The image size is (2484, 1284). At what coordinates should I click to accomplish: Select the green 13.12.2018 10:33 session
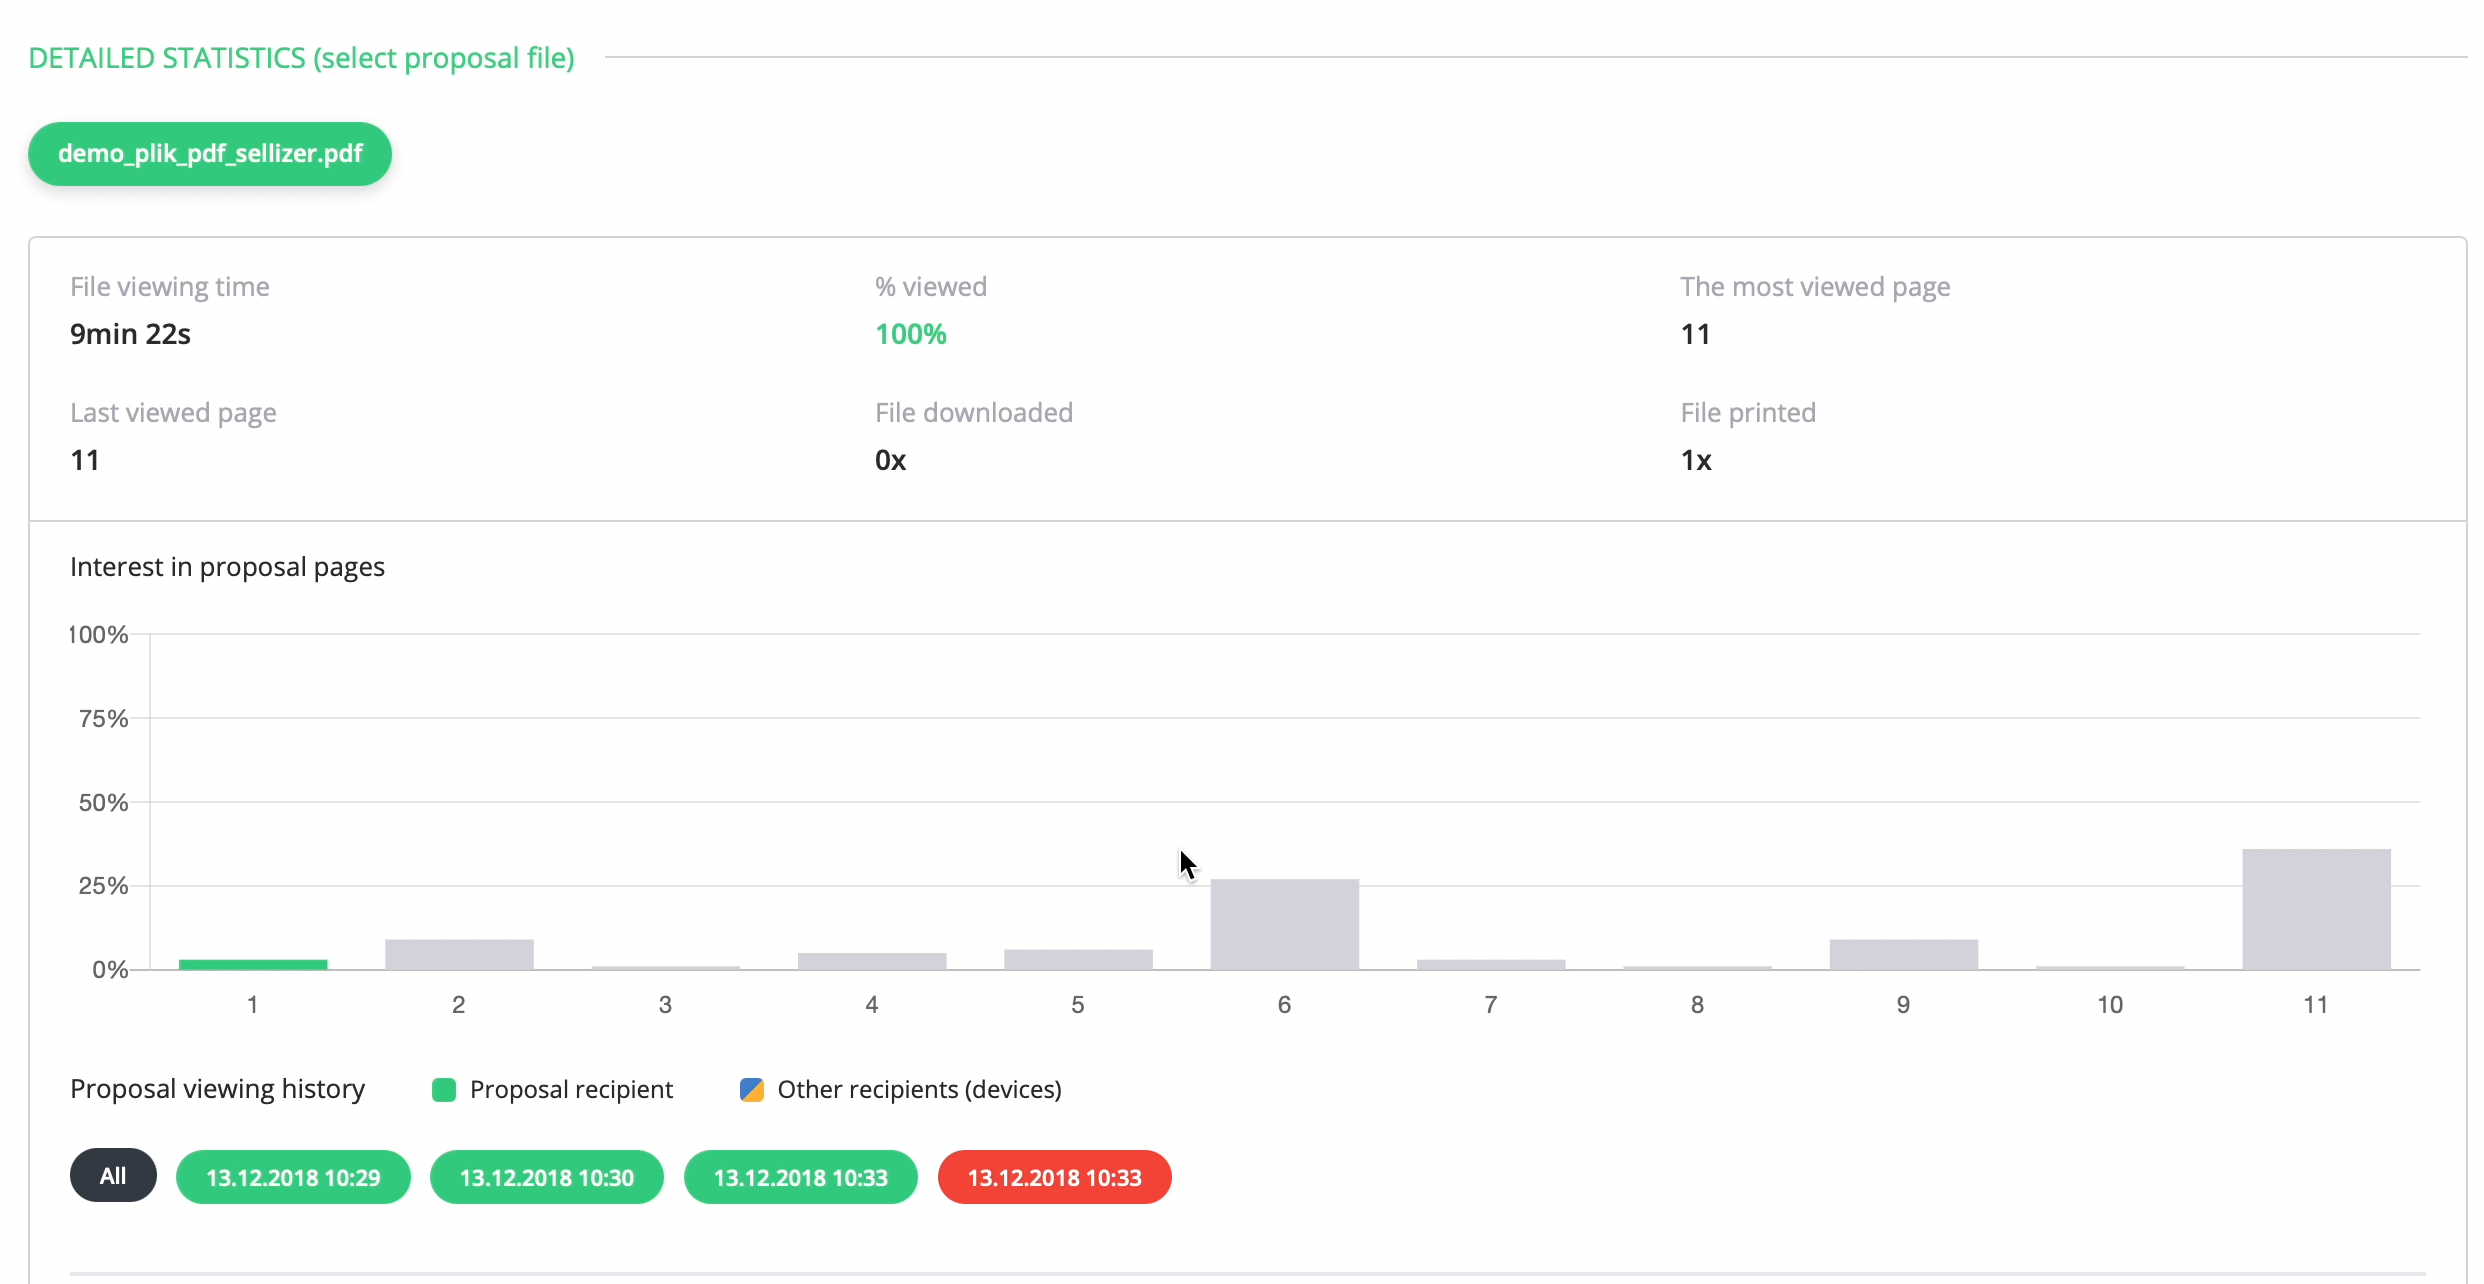[x=799, y=1177]
